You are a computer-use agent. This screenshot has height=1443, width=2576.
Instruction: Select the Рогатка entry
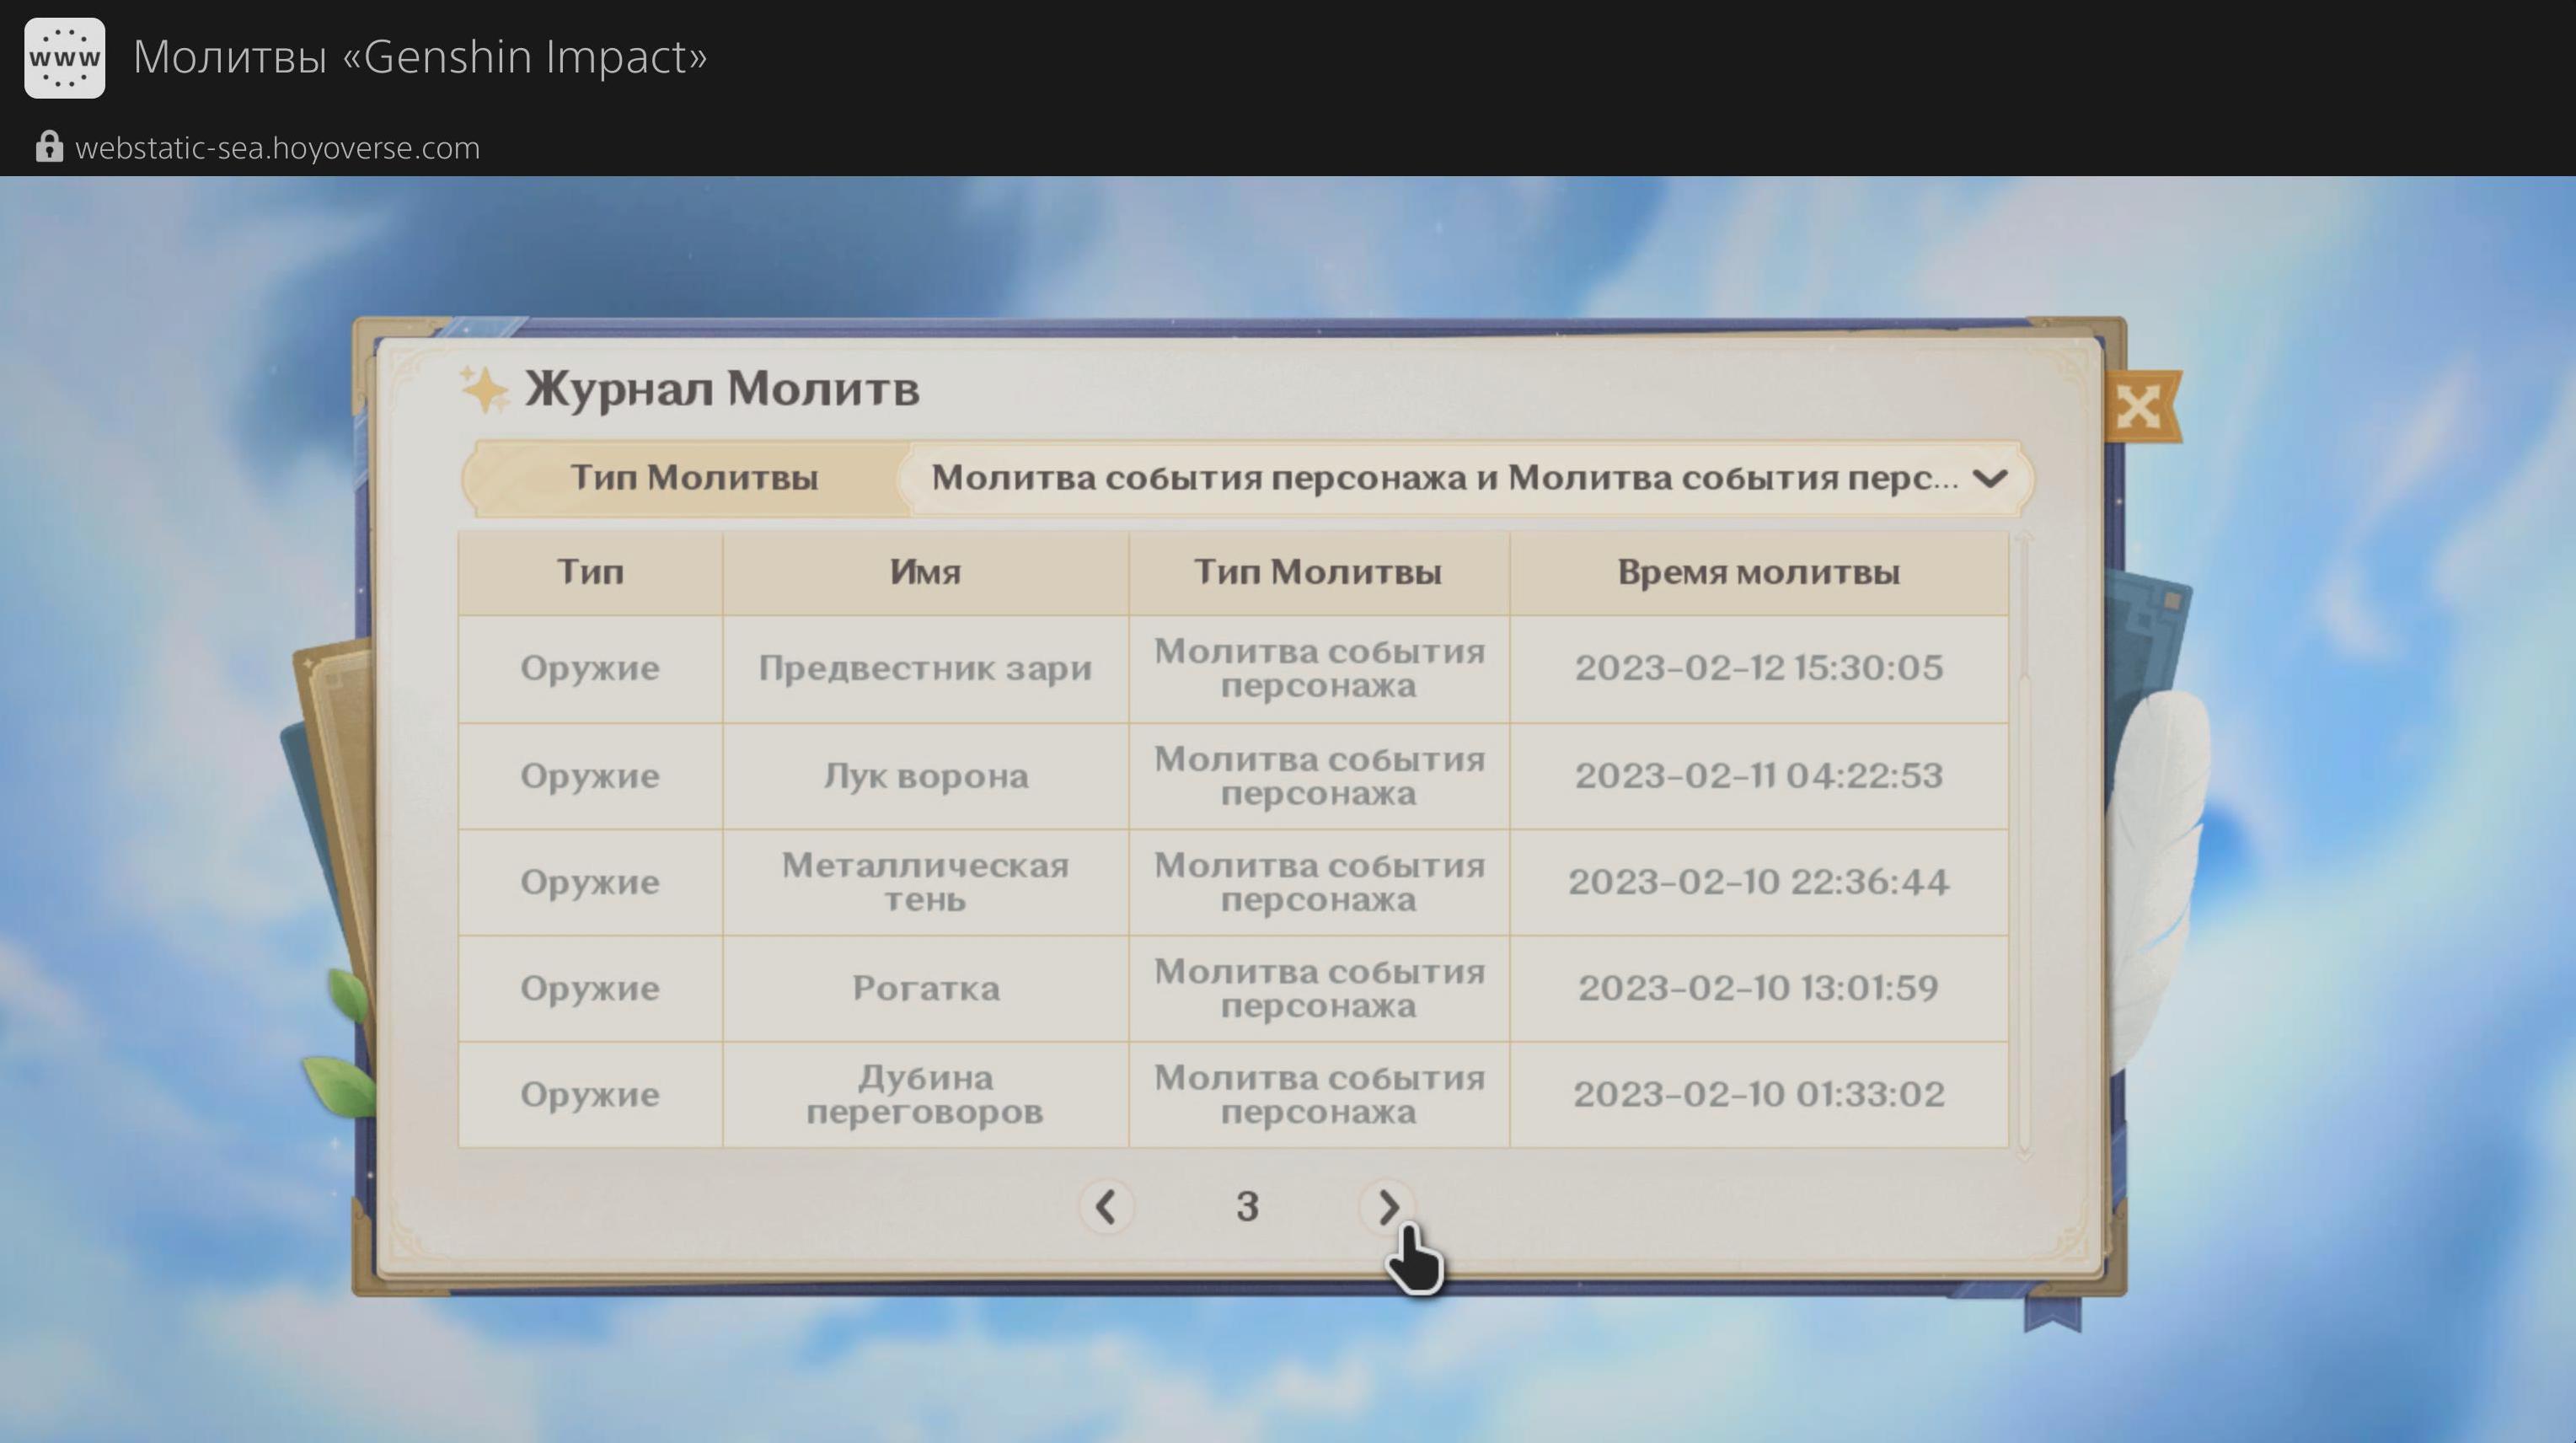(x=925, y=988)
